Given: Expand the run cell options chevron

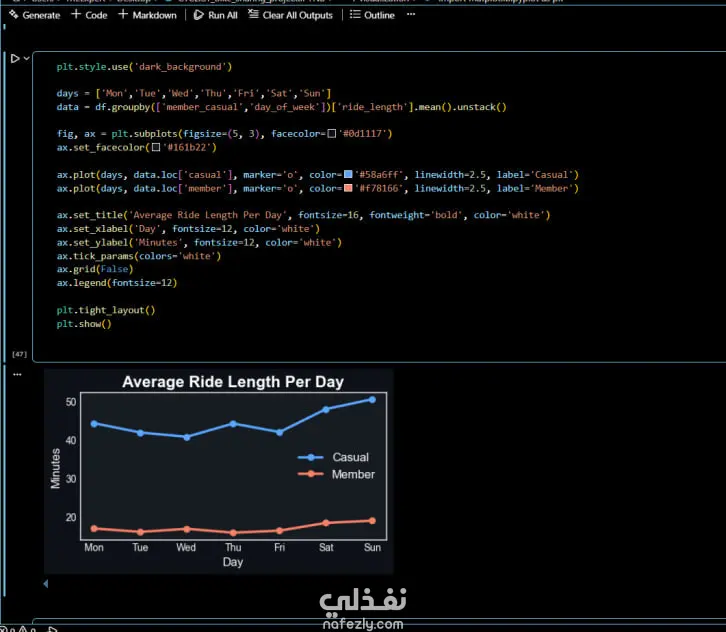Looking at the screenshot, I should pos(26,58).
